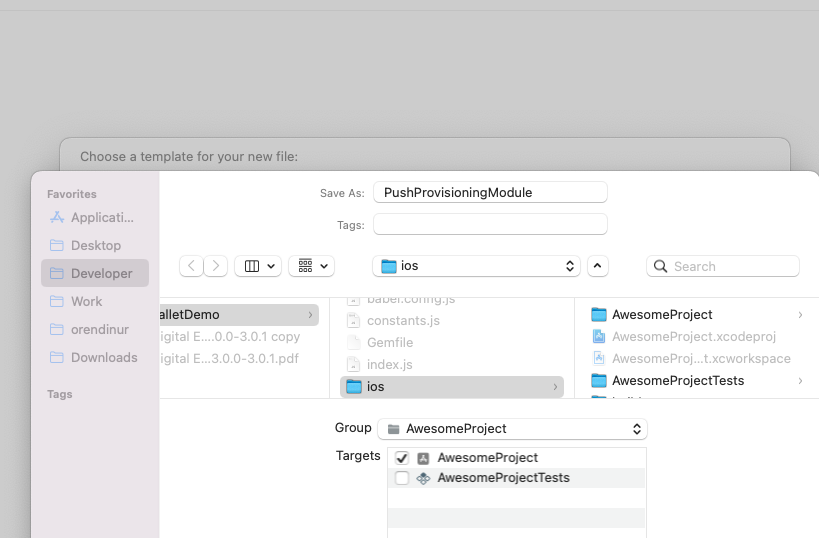Select AwesomeProject.xcodeproj file icon

599,337
